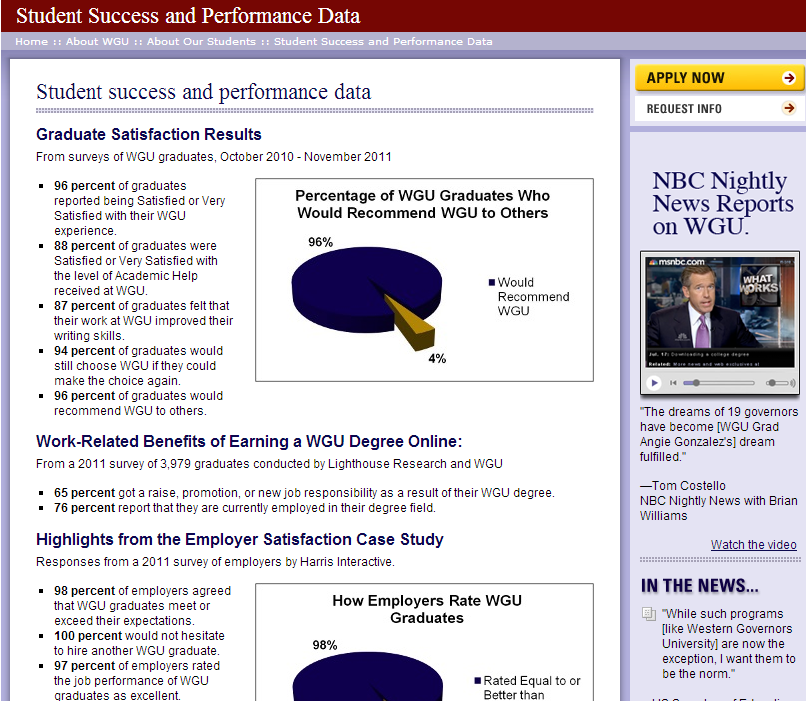The height and width of the screenshot is (701, 806).
Task: Click the '98 percent of employers agreed' bullet
Action: point(142,606)
